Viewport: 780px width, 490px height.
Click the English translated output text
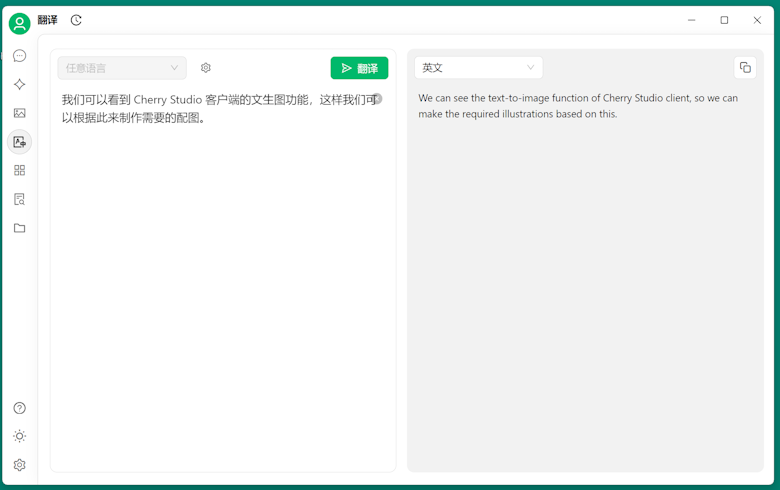[578, 106]
